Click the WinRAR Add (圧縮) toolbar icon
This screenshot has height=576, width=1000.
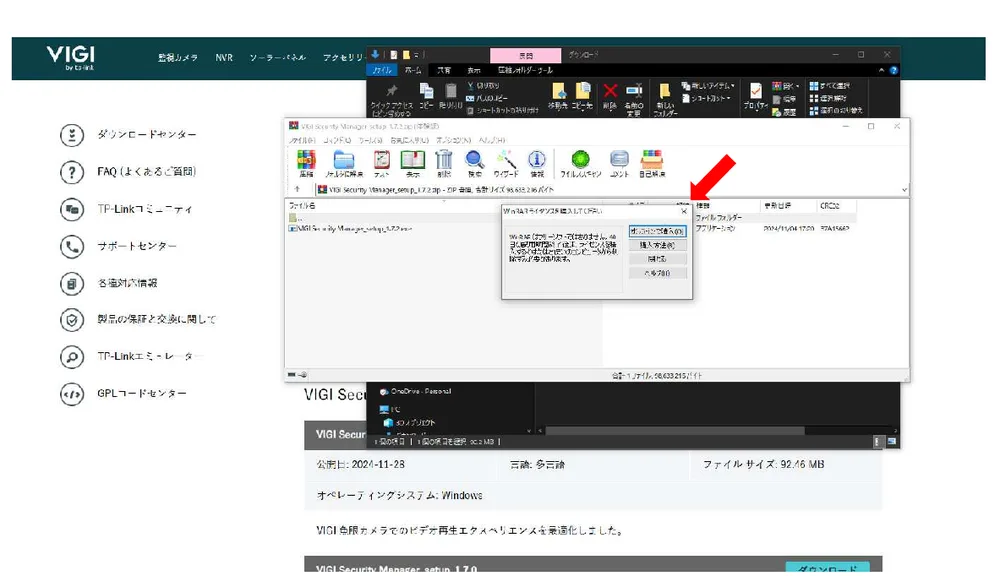(x=306, y=163)
